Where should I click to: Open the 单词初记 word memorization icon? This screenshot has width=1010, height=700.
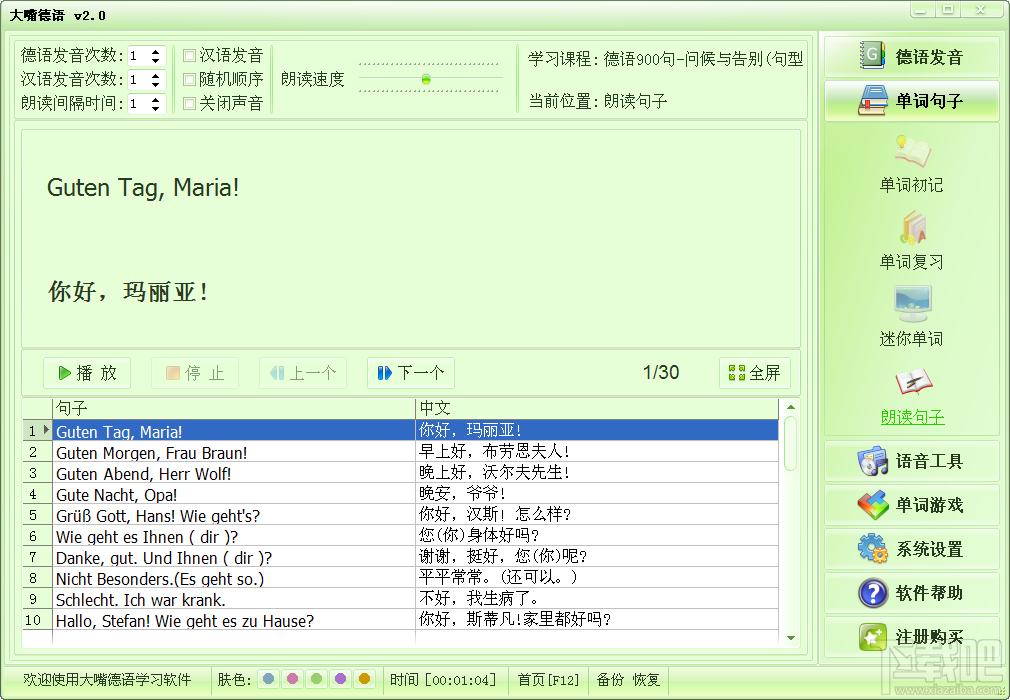pos(911,152)
